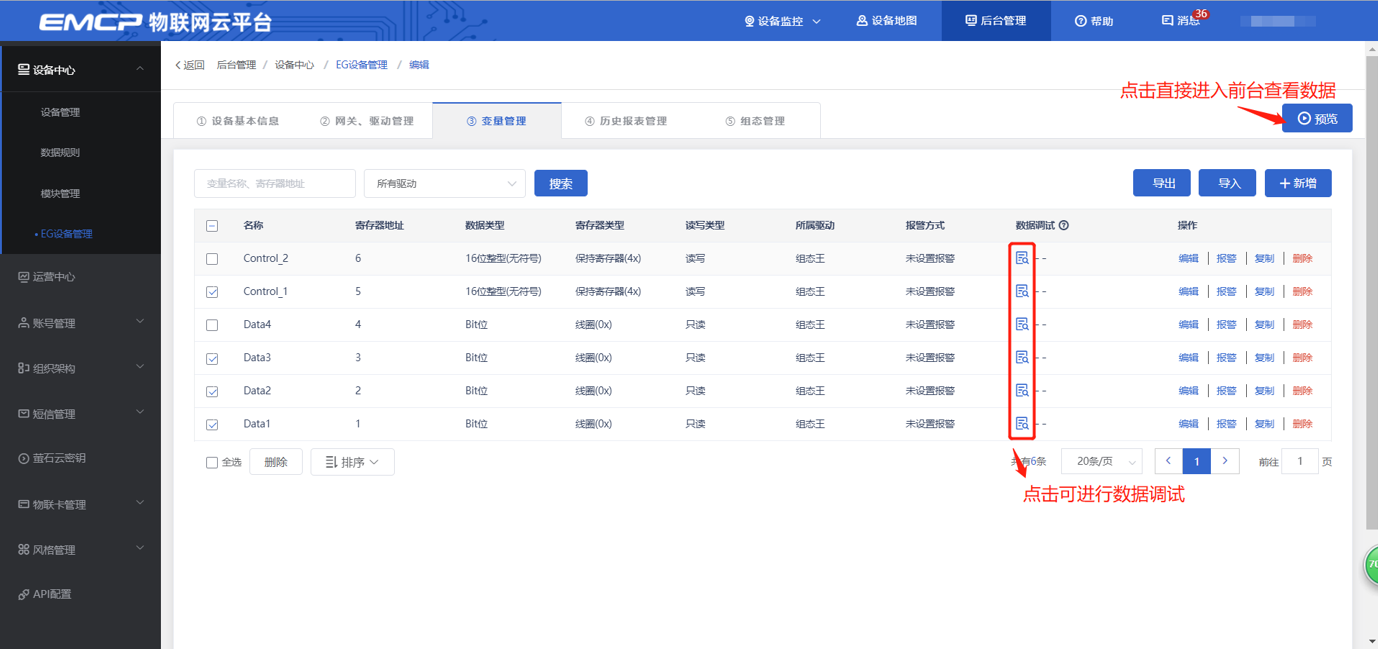Click the EMCP 物联网云平台 logo
1378x649 pixels.
[155, 22]
